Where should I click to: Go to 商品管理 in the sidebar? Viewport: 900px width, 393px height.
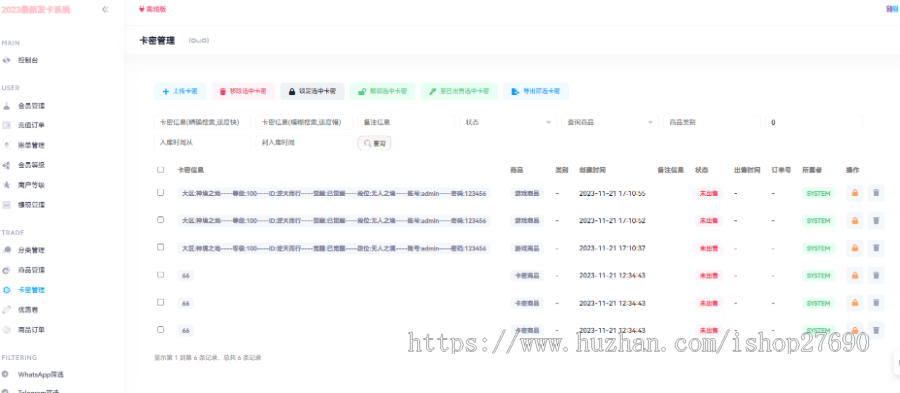tap(31, 270)
